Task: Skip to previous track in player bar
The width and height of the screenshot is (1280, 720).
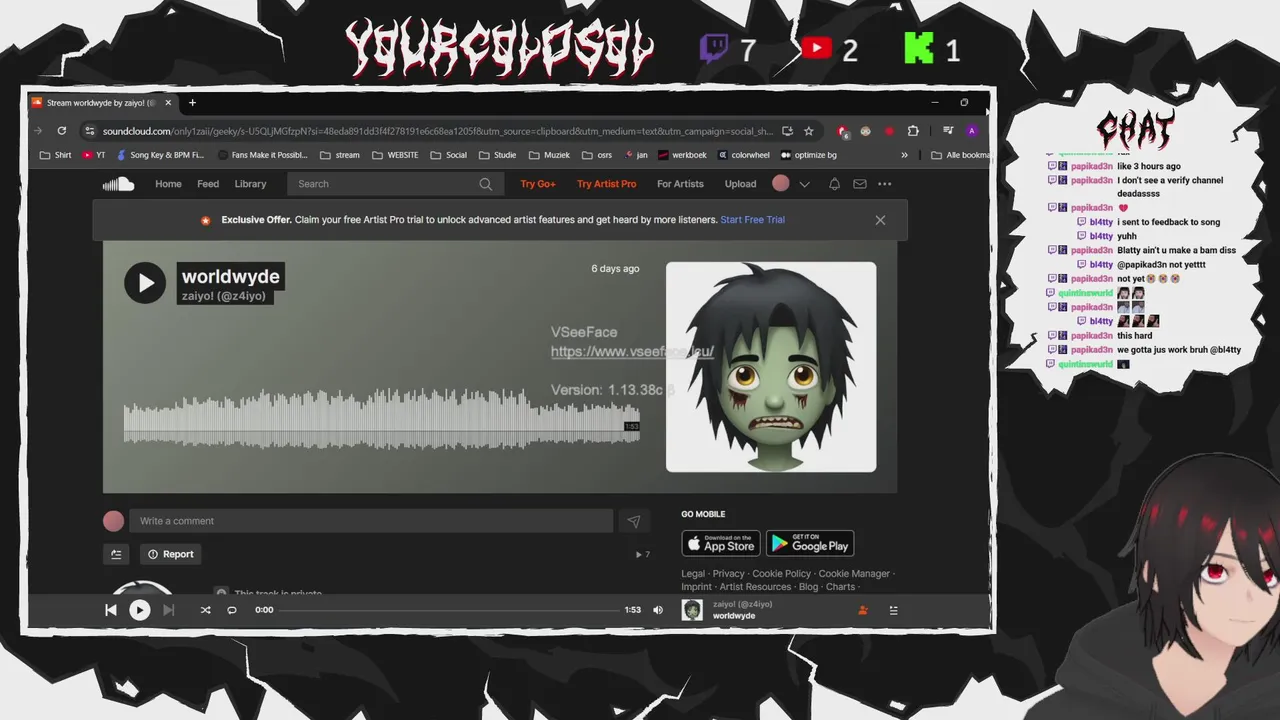Action: coord(111,610)
